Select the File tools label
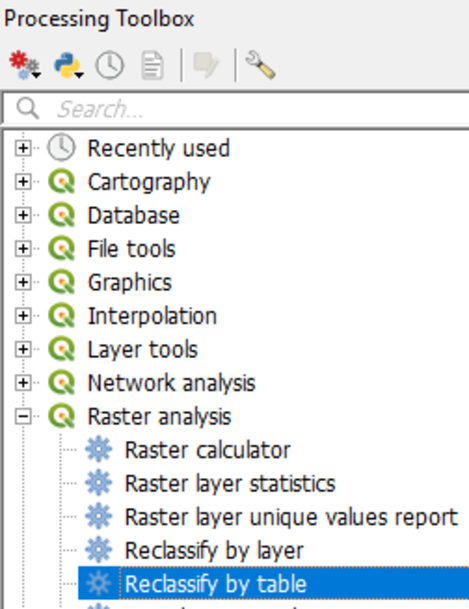This screenshot has height=609, width=469. [x=131, y=249]
